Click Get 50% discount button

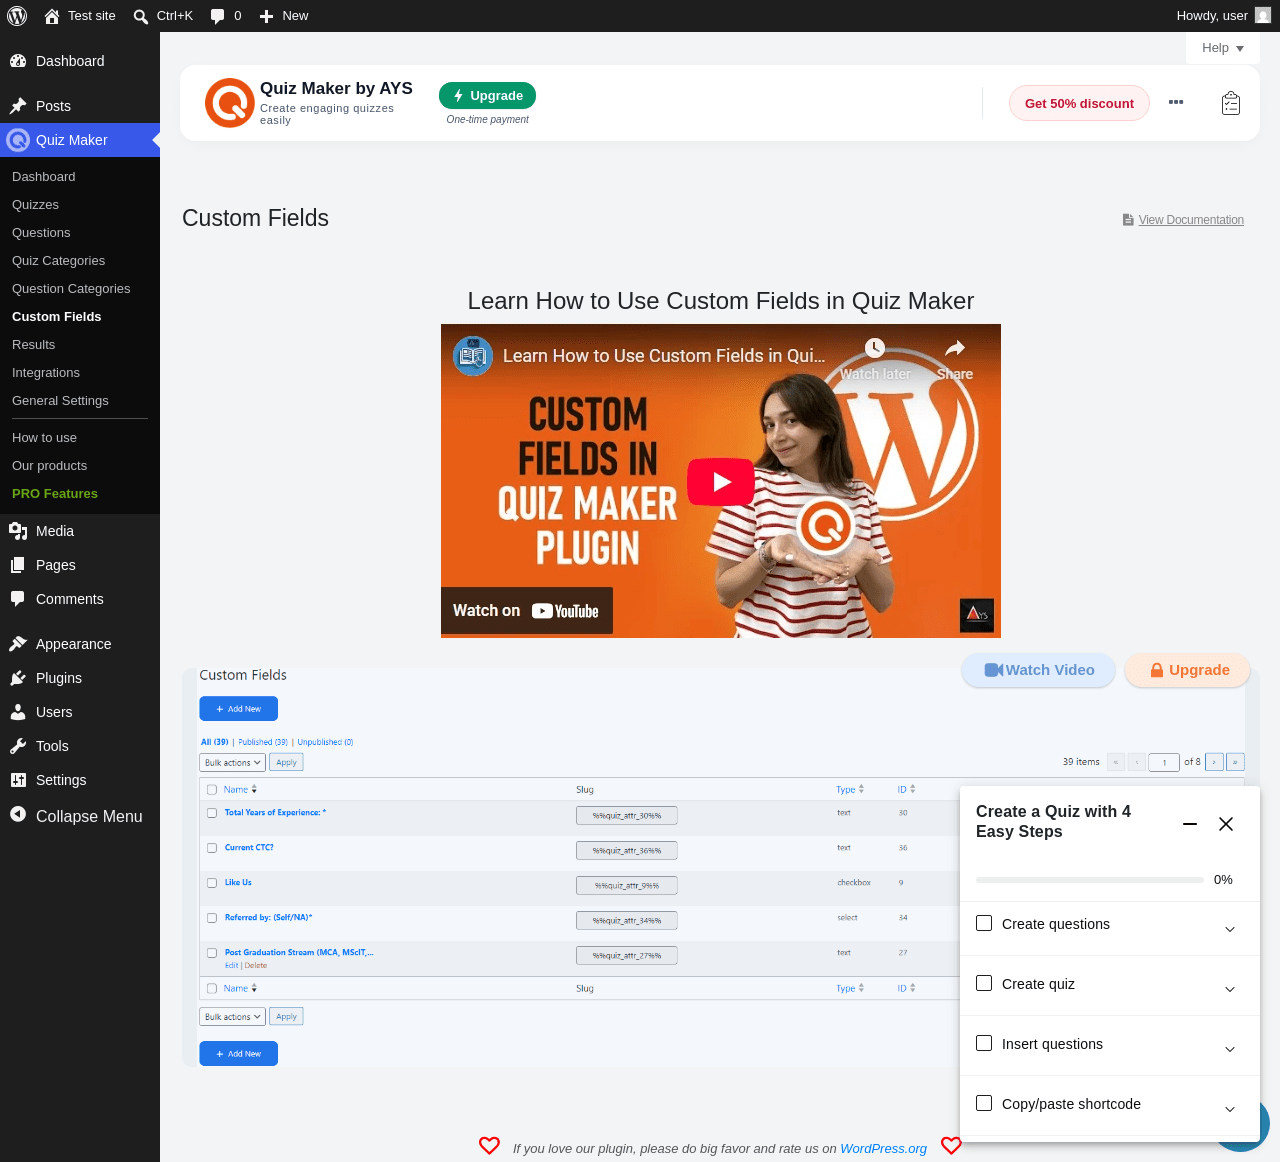coord(1079,103)
